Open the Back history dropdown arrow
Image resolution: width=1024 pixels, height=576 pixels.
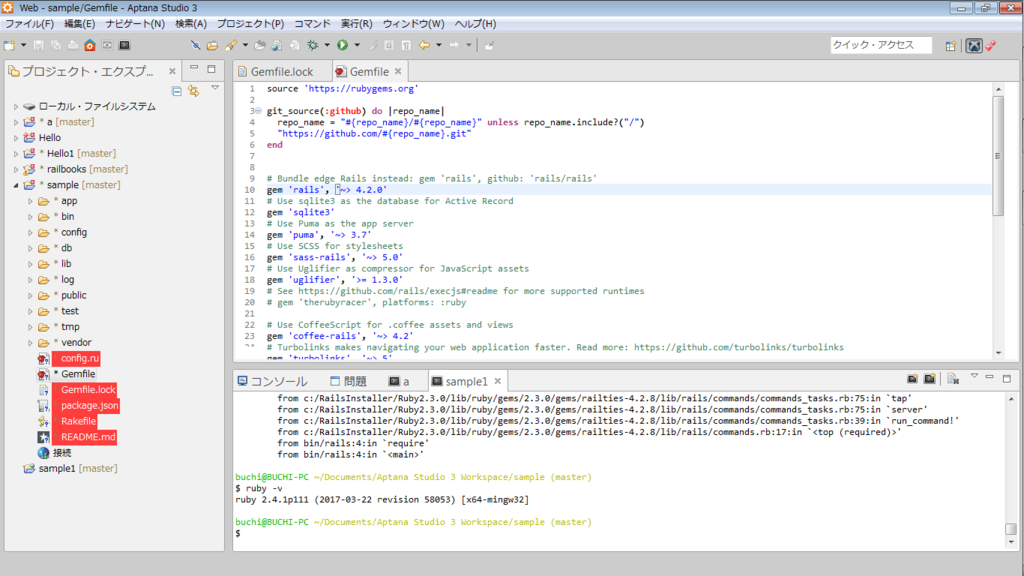(x=438, y=45)
